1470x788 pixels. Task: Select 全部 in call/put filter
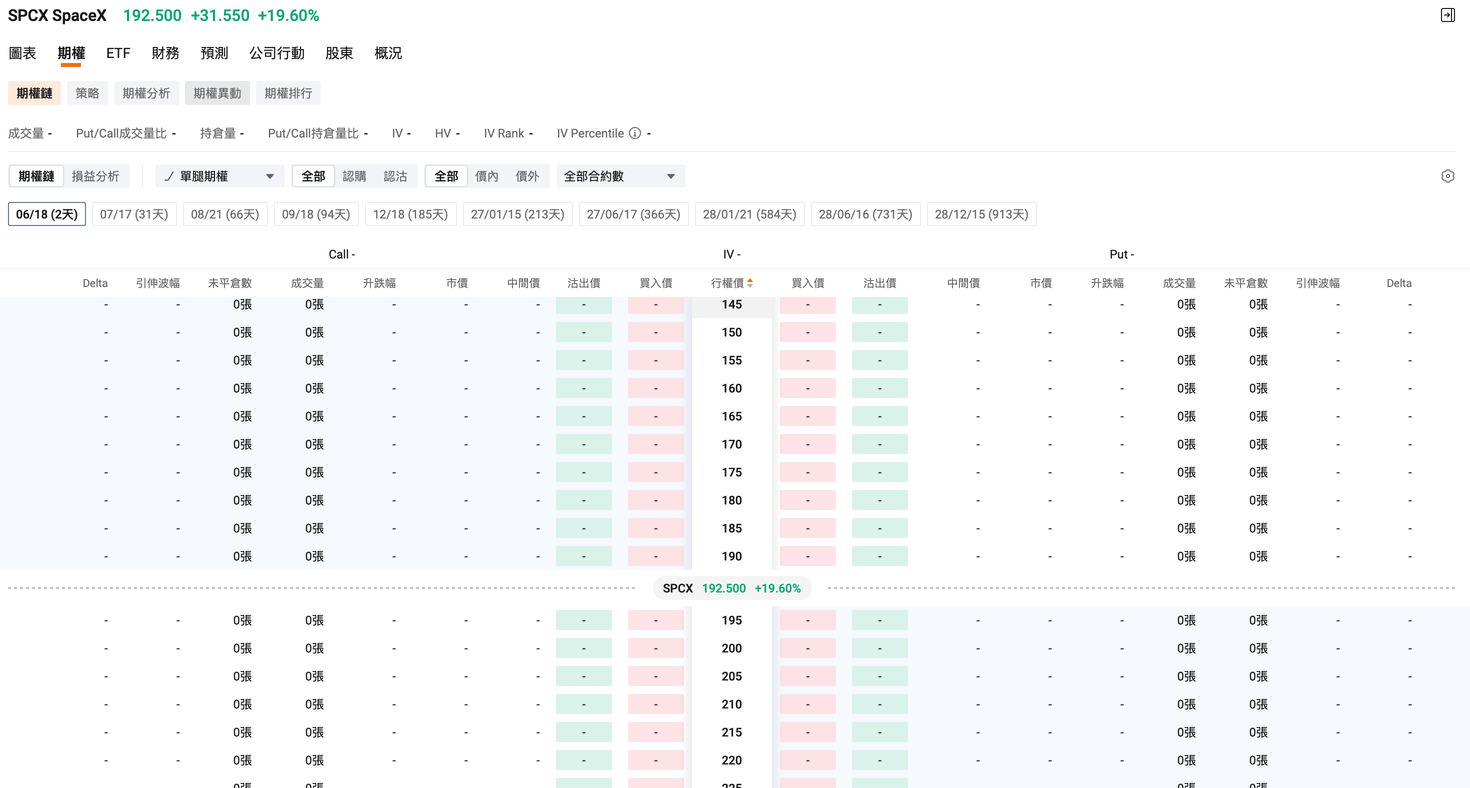click(313, 176)
